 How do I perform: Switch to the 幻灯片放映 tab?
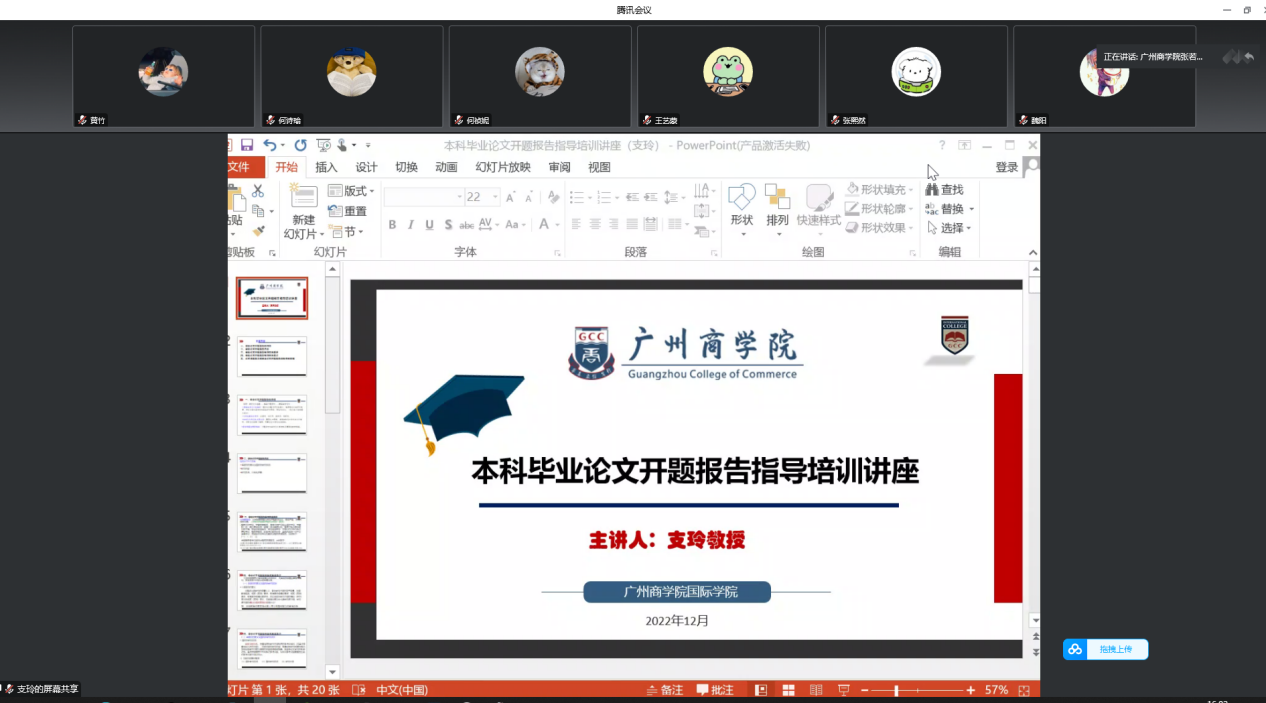point(503,167)
